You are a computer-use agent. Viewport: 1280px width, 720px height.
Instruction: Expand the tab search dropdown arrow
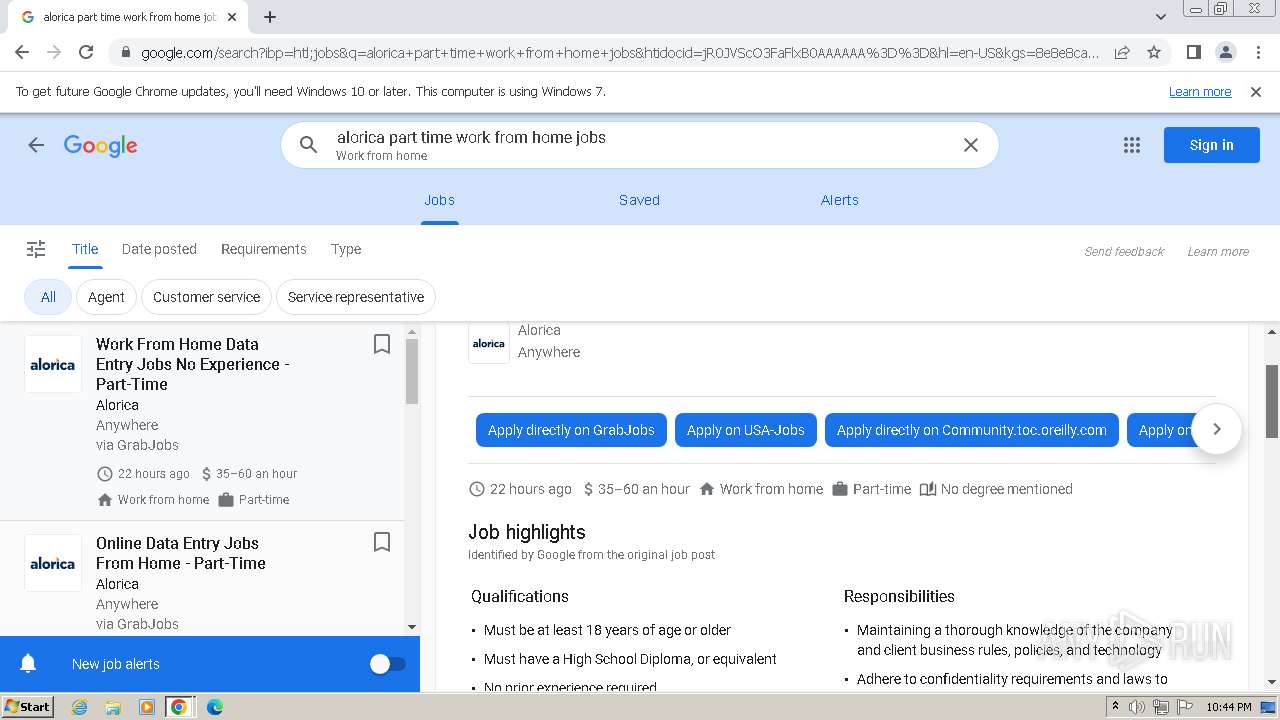pyautogui.click(x=1160, y=17)
